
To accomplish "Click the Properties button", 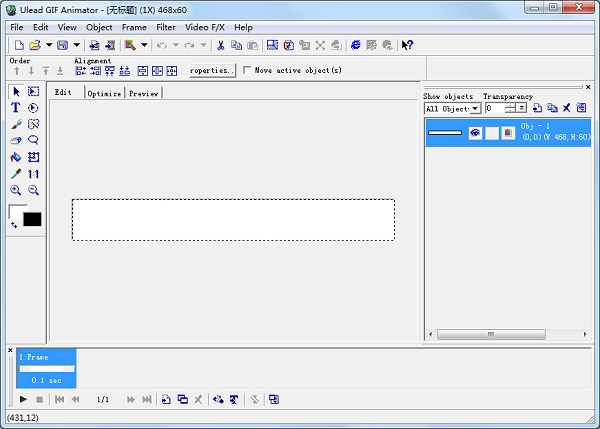I will 212,70.
